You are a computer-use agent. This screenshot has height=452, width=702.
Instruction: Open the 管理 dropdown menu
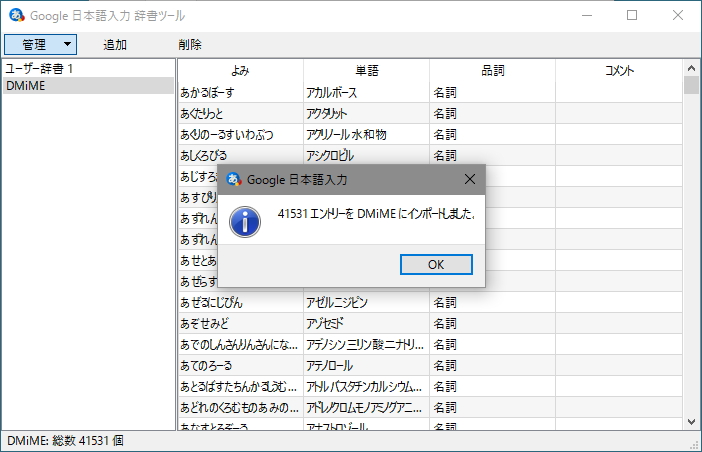pos(40,44)
